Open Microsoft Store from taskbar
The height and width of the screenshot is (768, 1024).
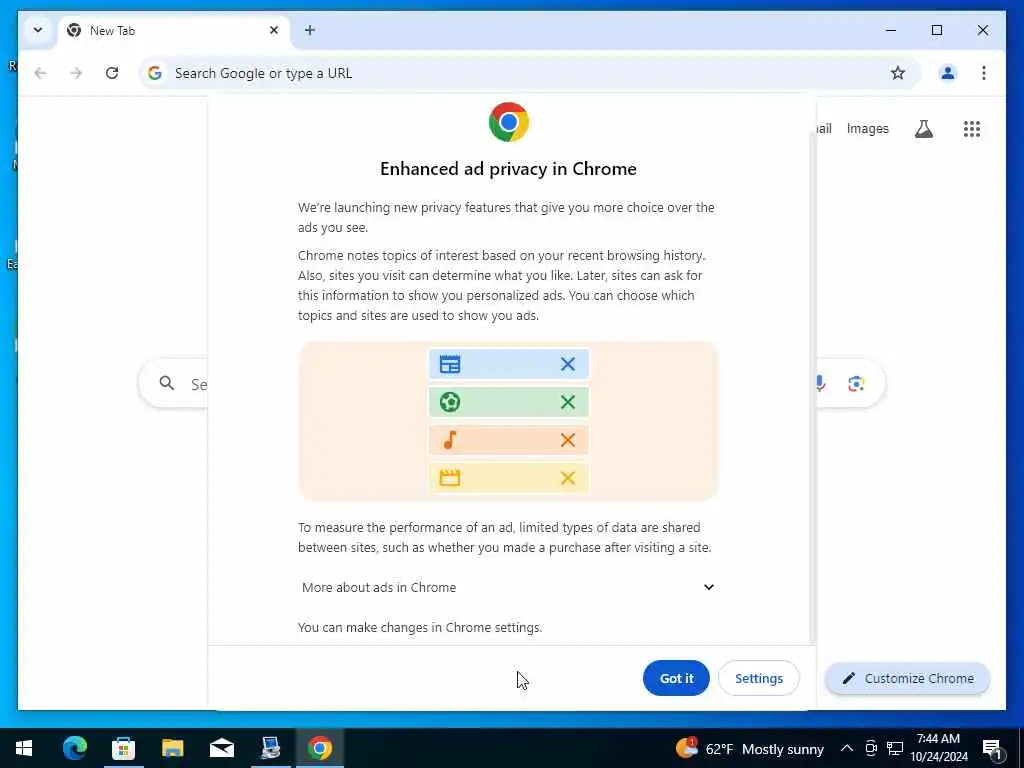pyautogui.click(x=123, y=748)
